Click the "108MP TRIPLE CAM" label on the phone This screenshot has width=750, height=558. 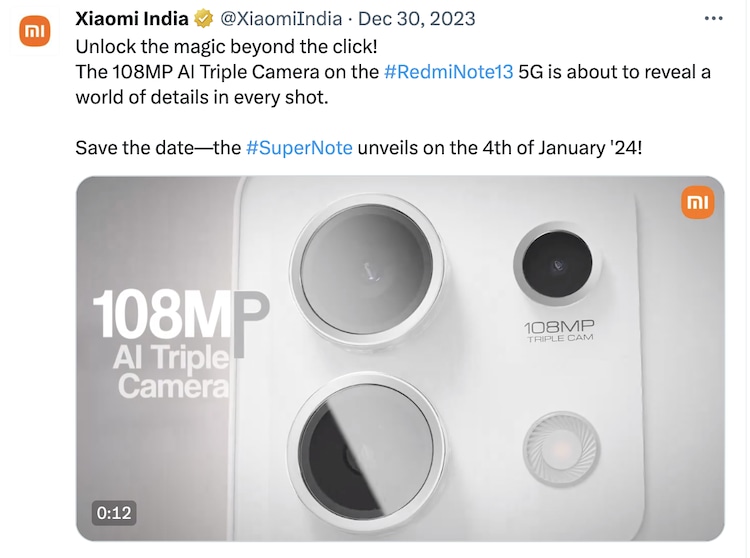click(x=559, y=331)
